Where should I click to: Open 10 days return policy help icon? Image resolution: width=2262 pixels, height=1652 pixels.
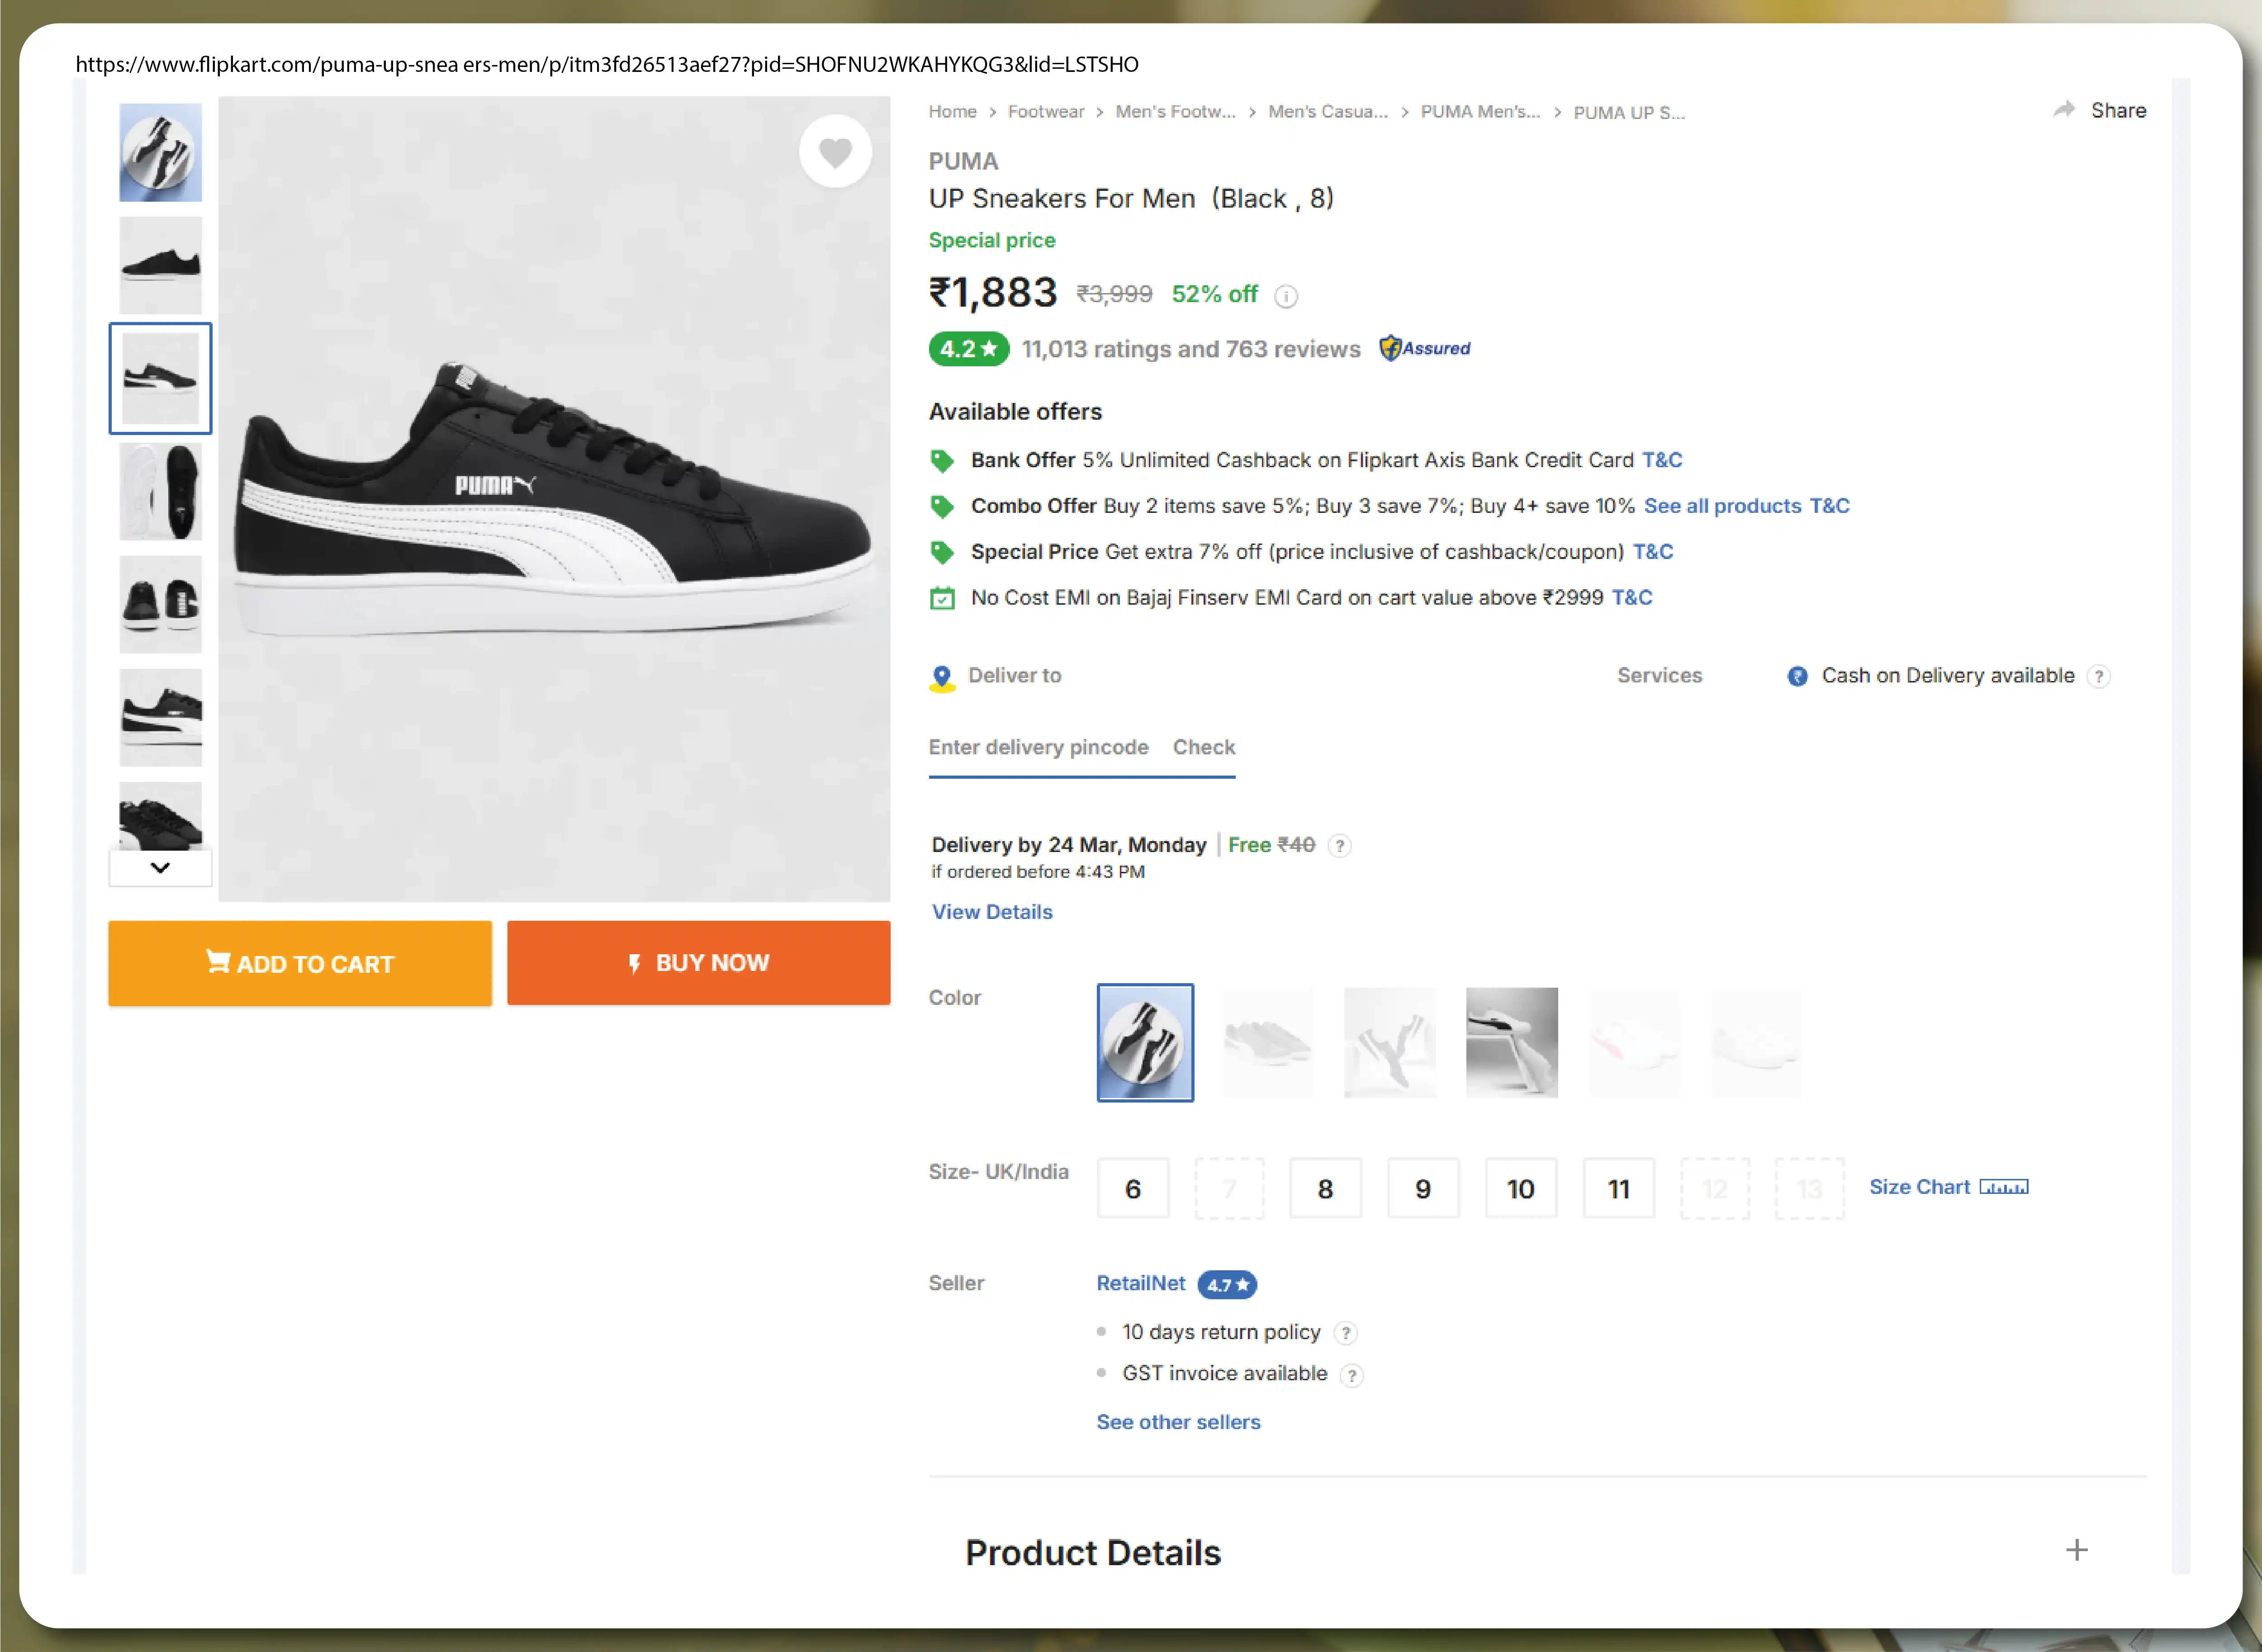[1346, 1333]
